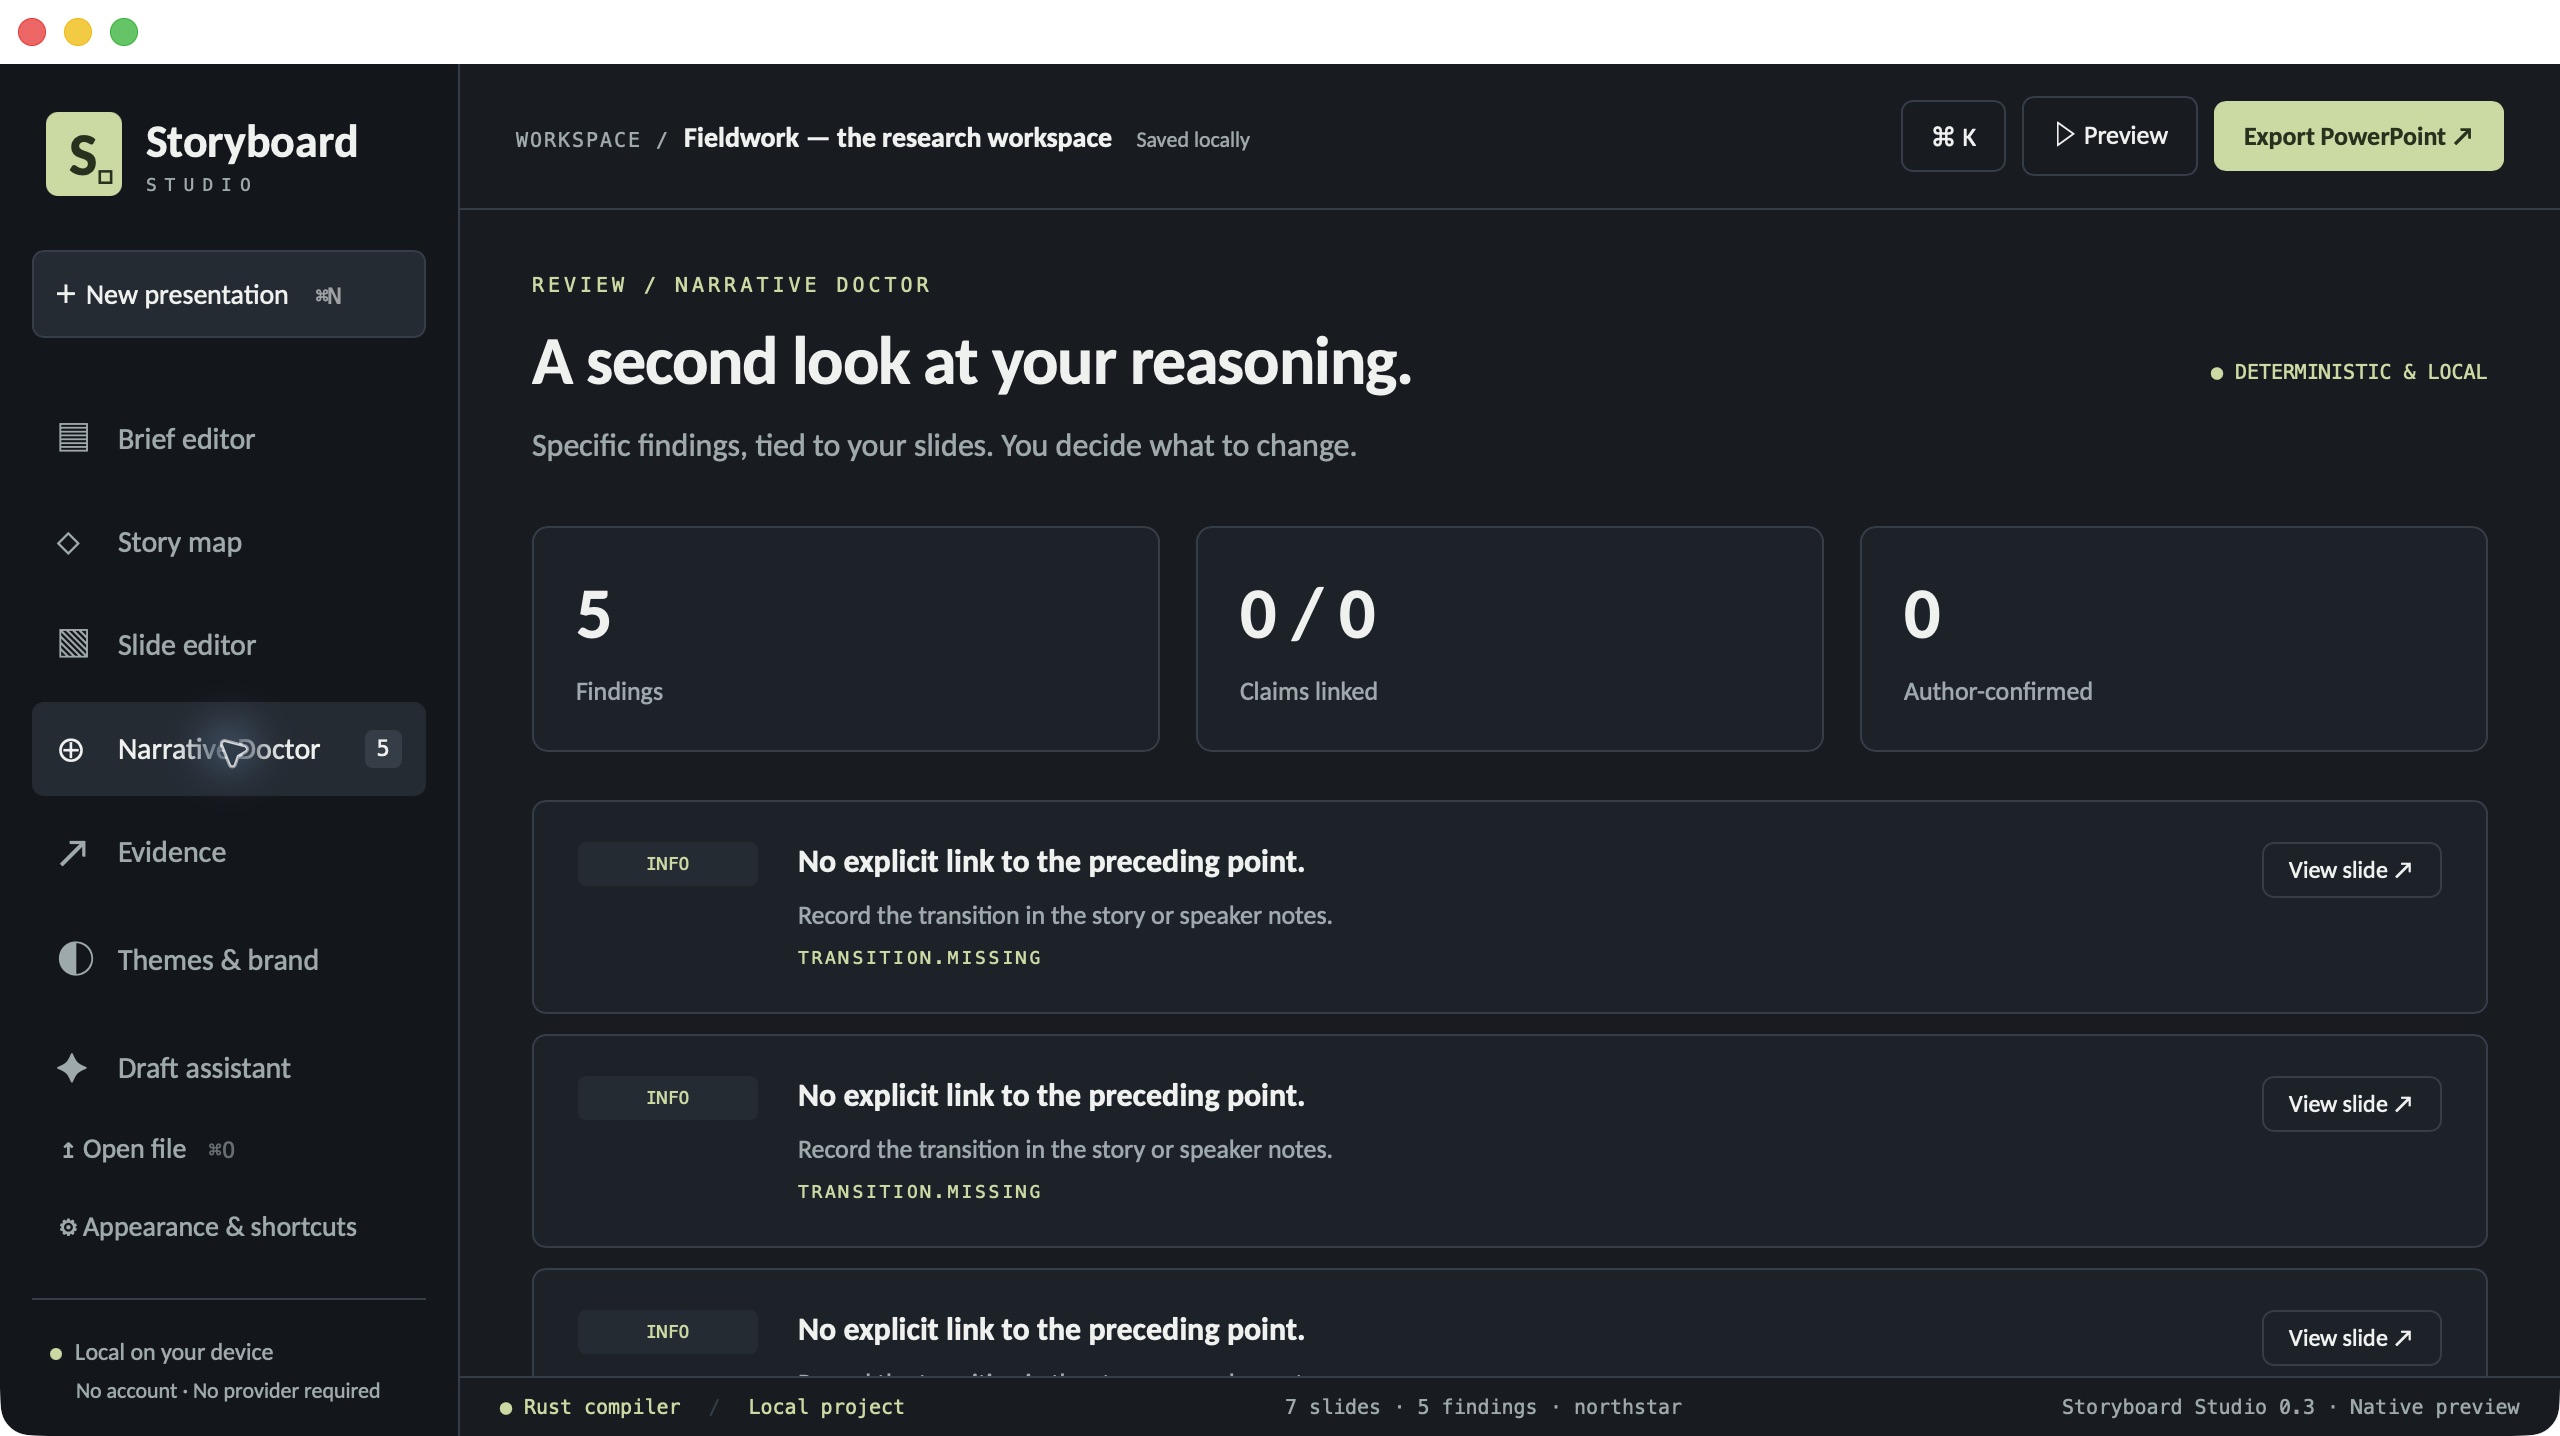2560x1436 pixels.
Task: Click the Narrative Doctor crosshair icon
Action: [x=71, y=750]
